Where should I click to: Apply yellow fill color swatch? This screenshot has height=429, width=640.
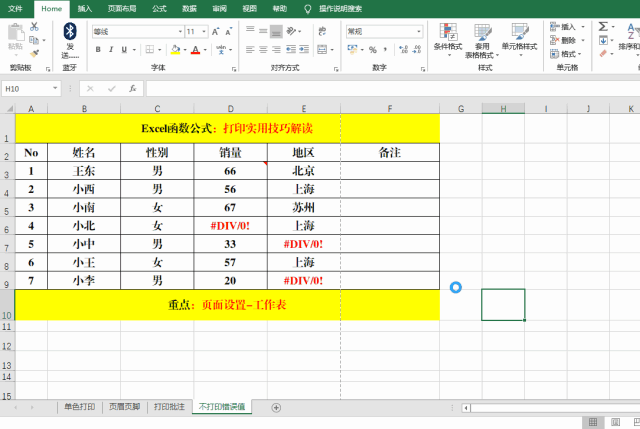(x=176, y=50)
